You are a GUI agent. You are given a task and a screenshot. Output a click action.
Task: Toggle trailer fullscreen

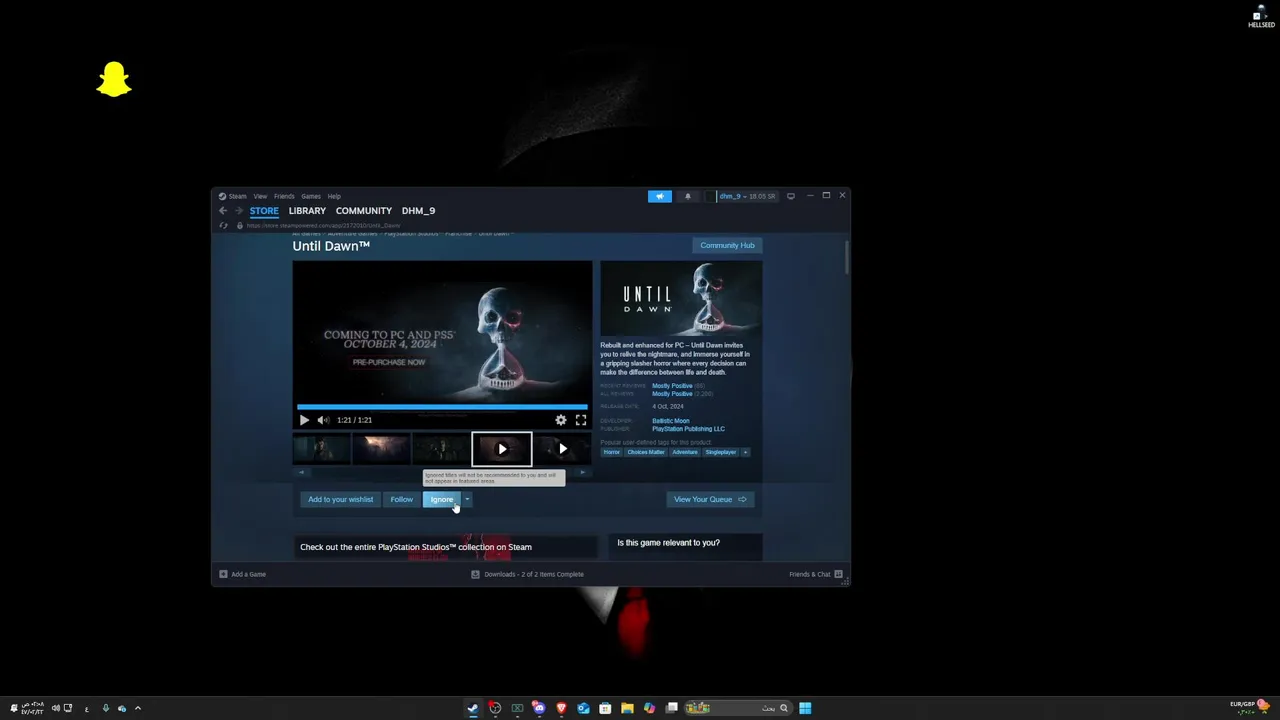click(581, 420)
